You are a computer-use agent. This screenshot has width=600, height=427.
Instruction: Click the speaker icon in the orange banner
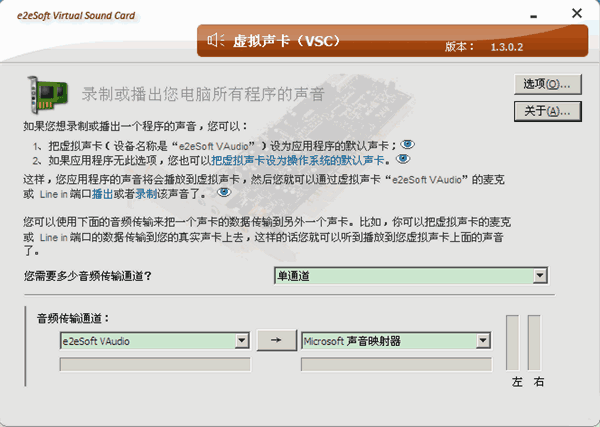click(x=216, y=40)
